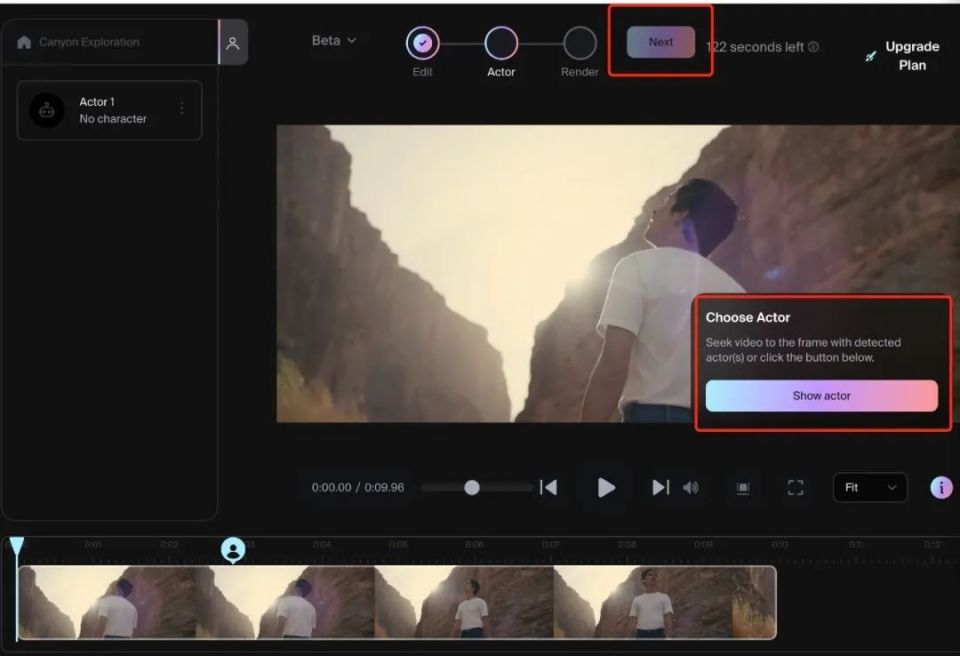
Task: Open the actor panel person icon
Action: pyautogui.click(x=233, y=43)
